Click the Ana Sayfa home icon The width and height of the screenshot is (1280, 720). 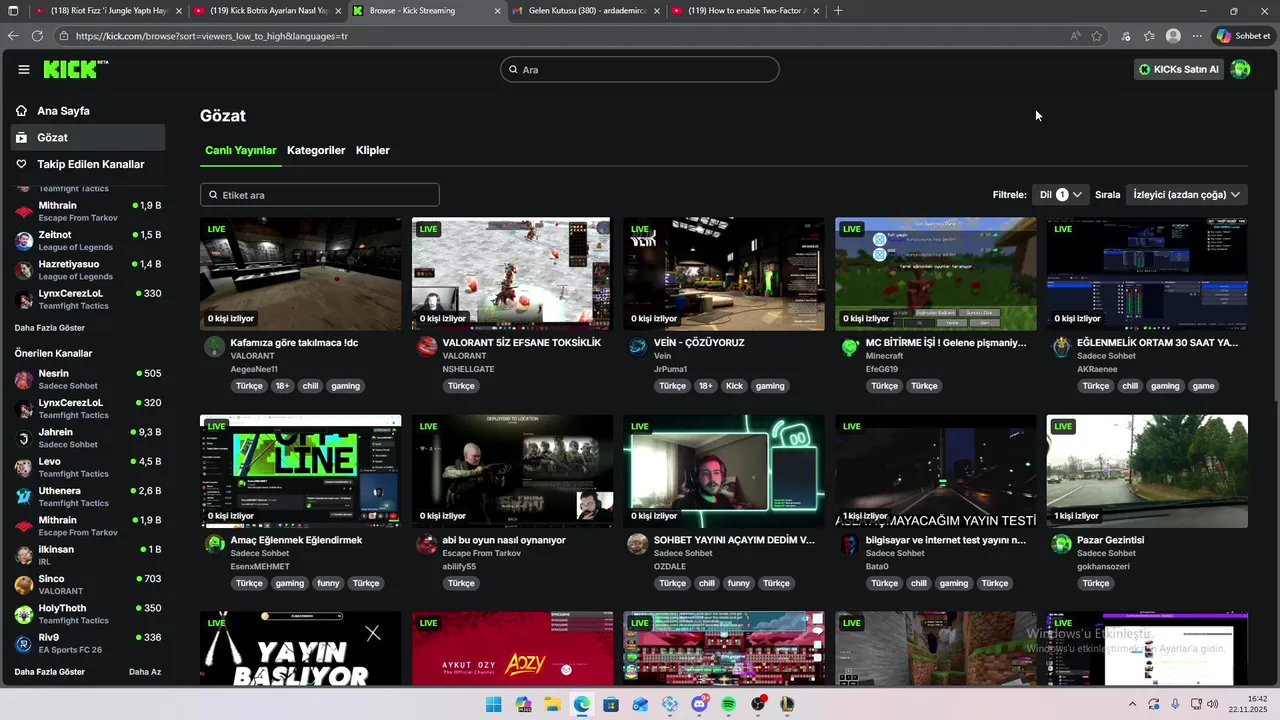click(21, 111)
